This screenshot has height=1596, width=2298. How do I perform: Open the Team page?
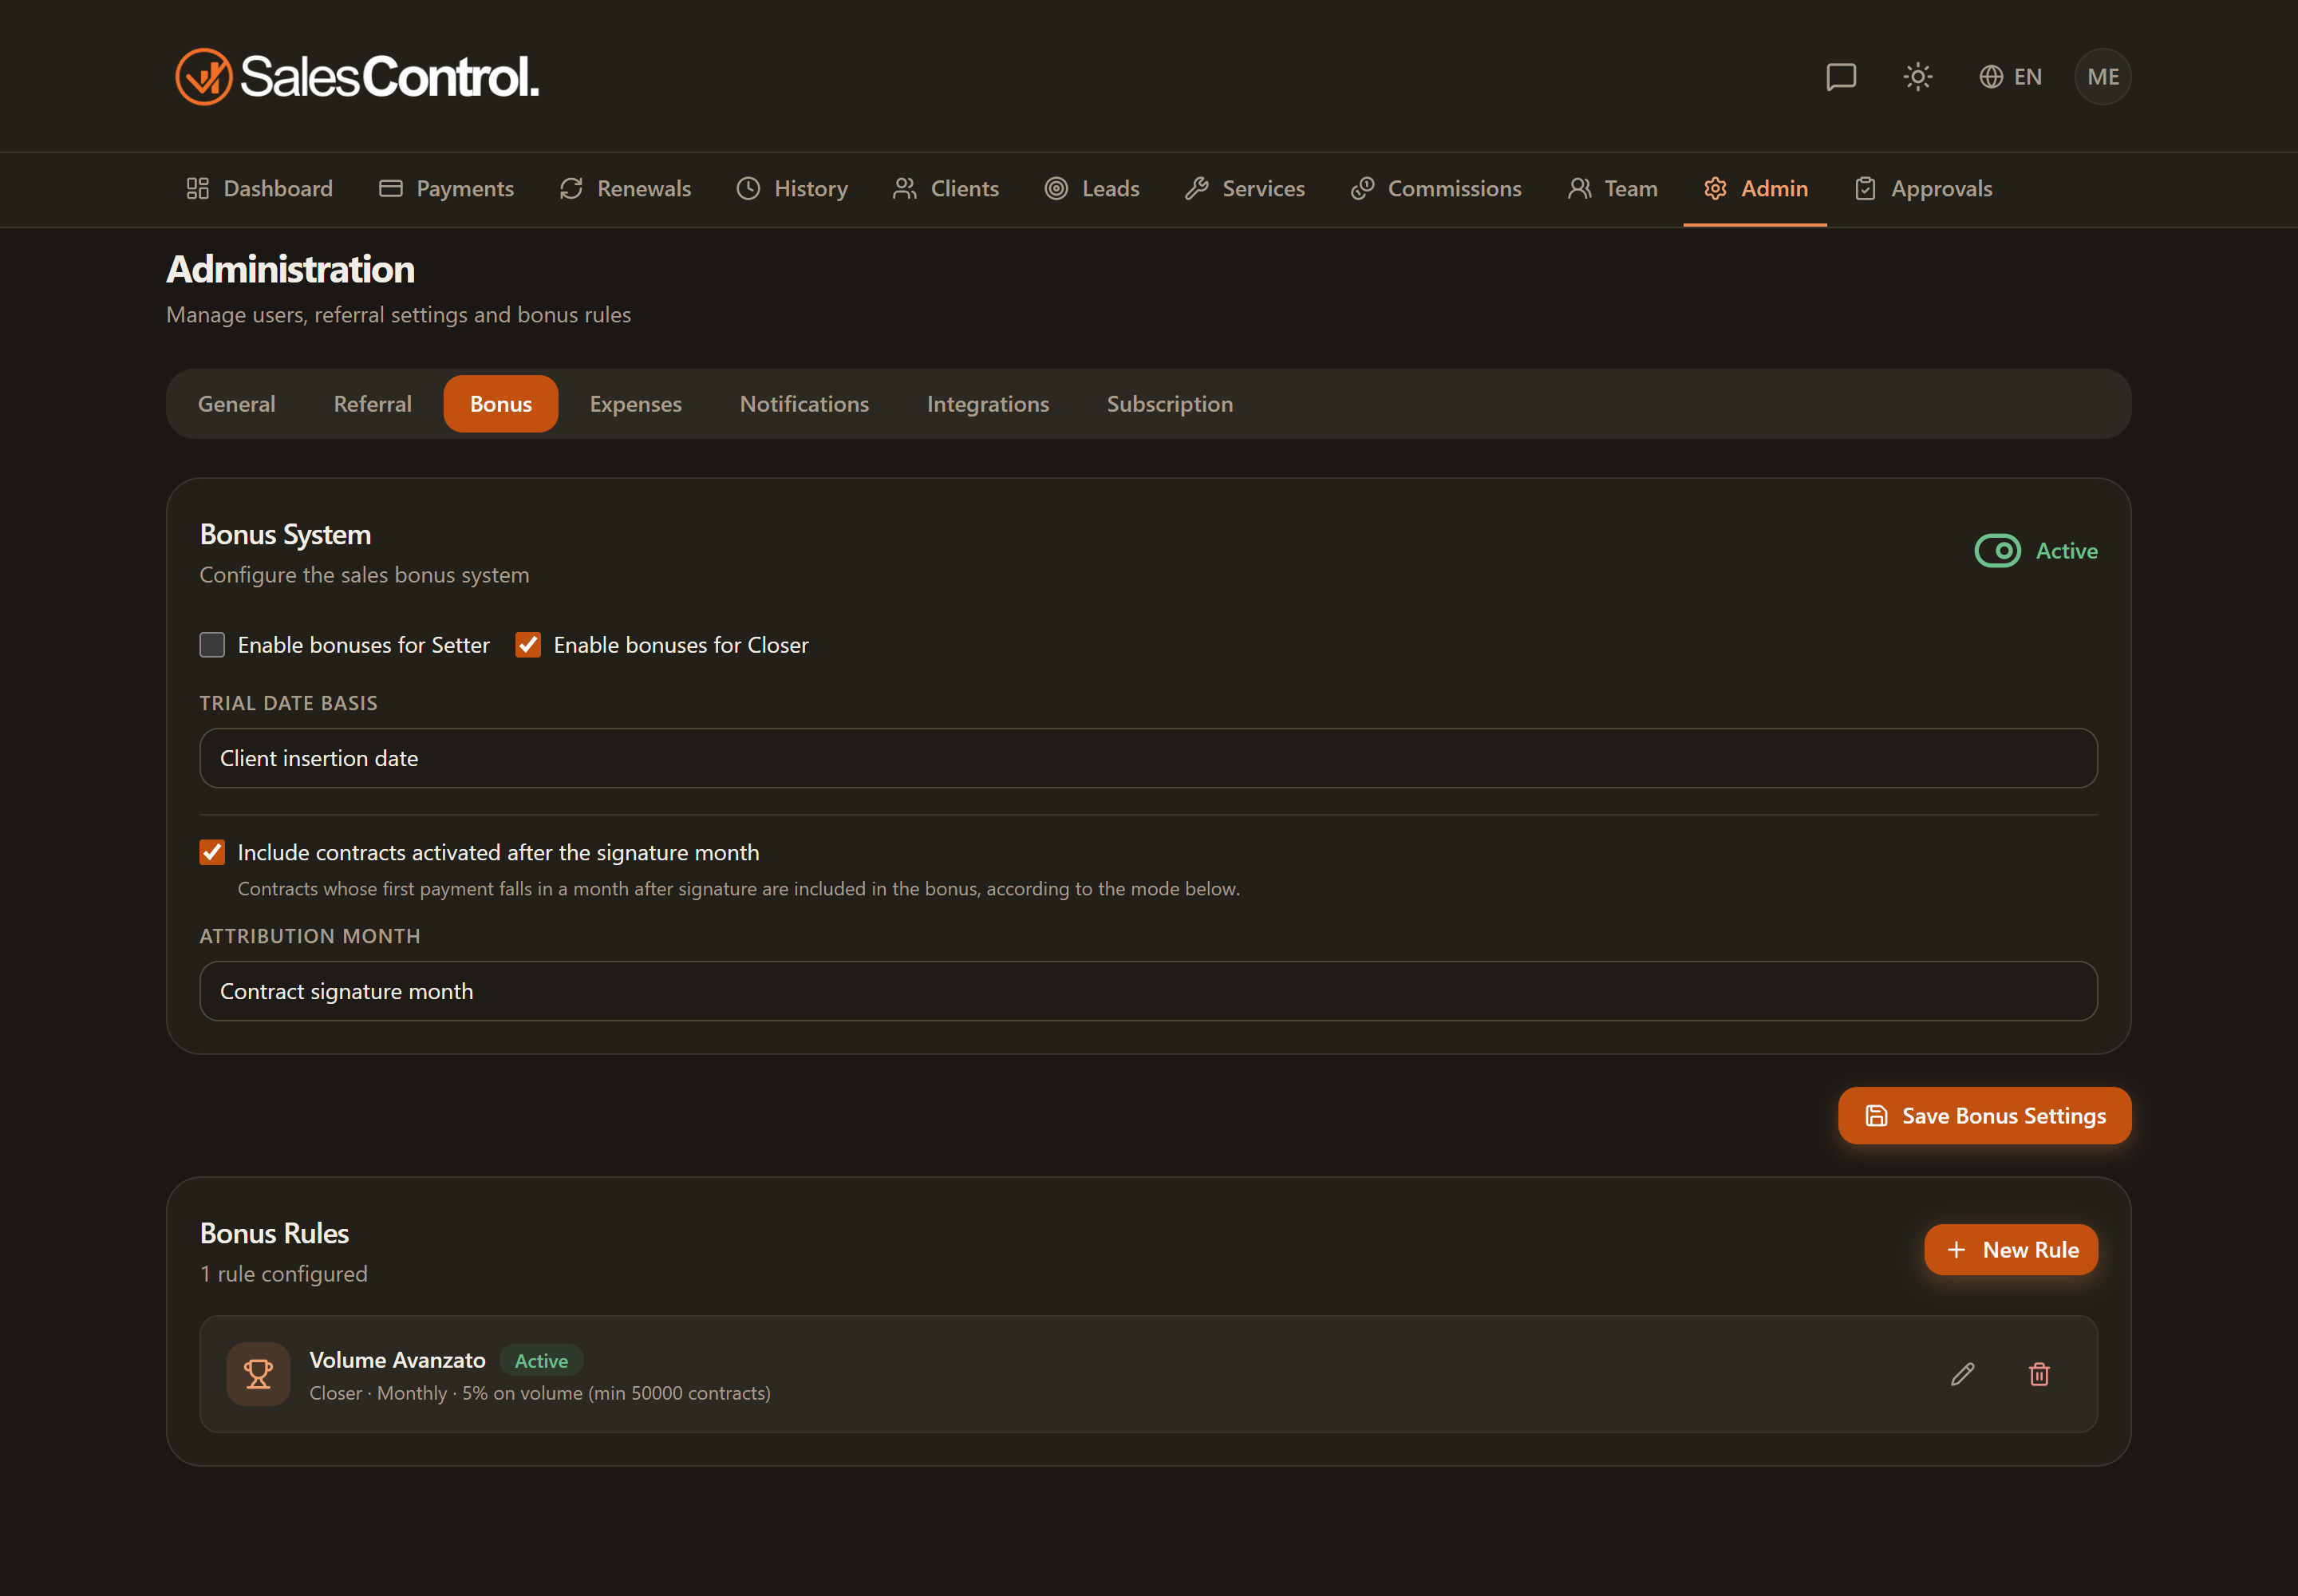[1612, 189]
